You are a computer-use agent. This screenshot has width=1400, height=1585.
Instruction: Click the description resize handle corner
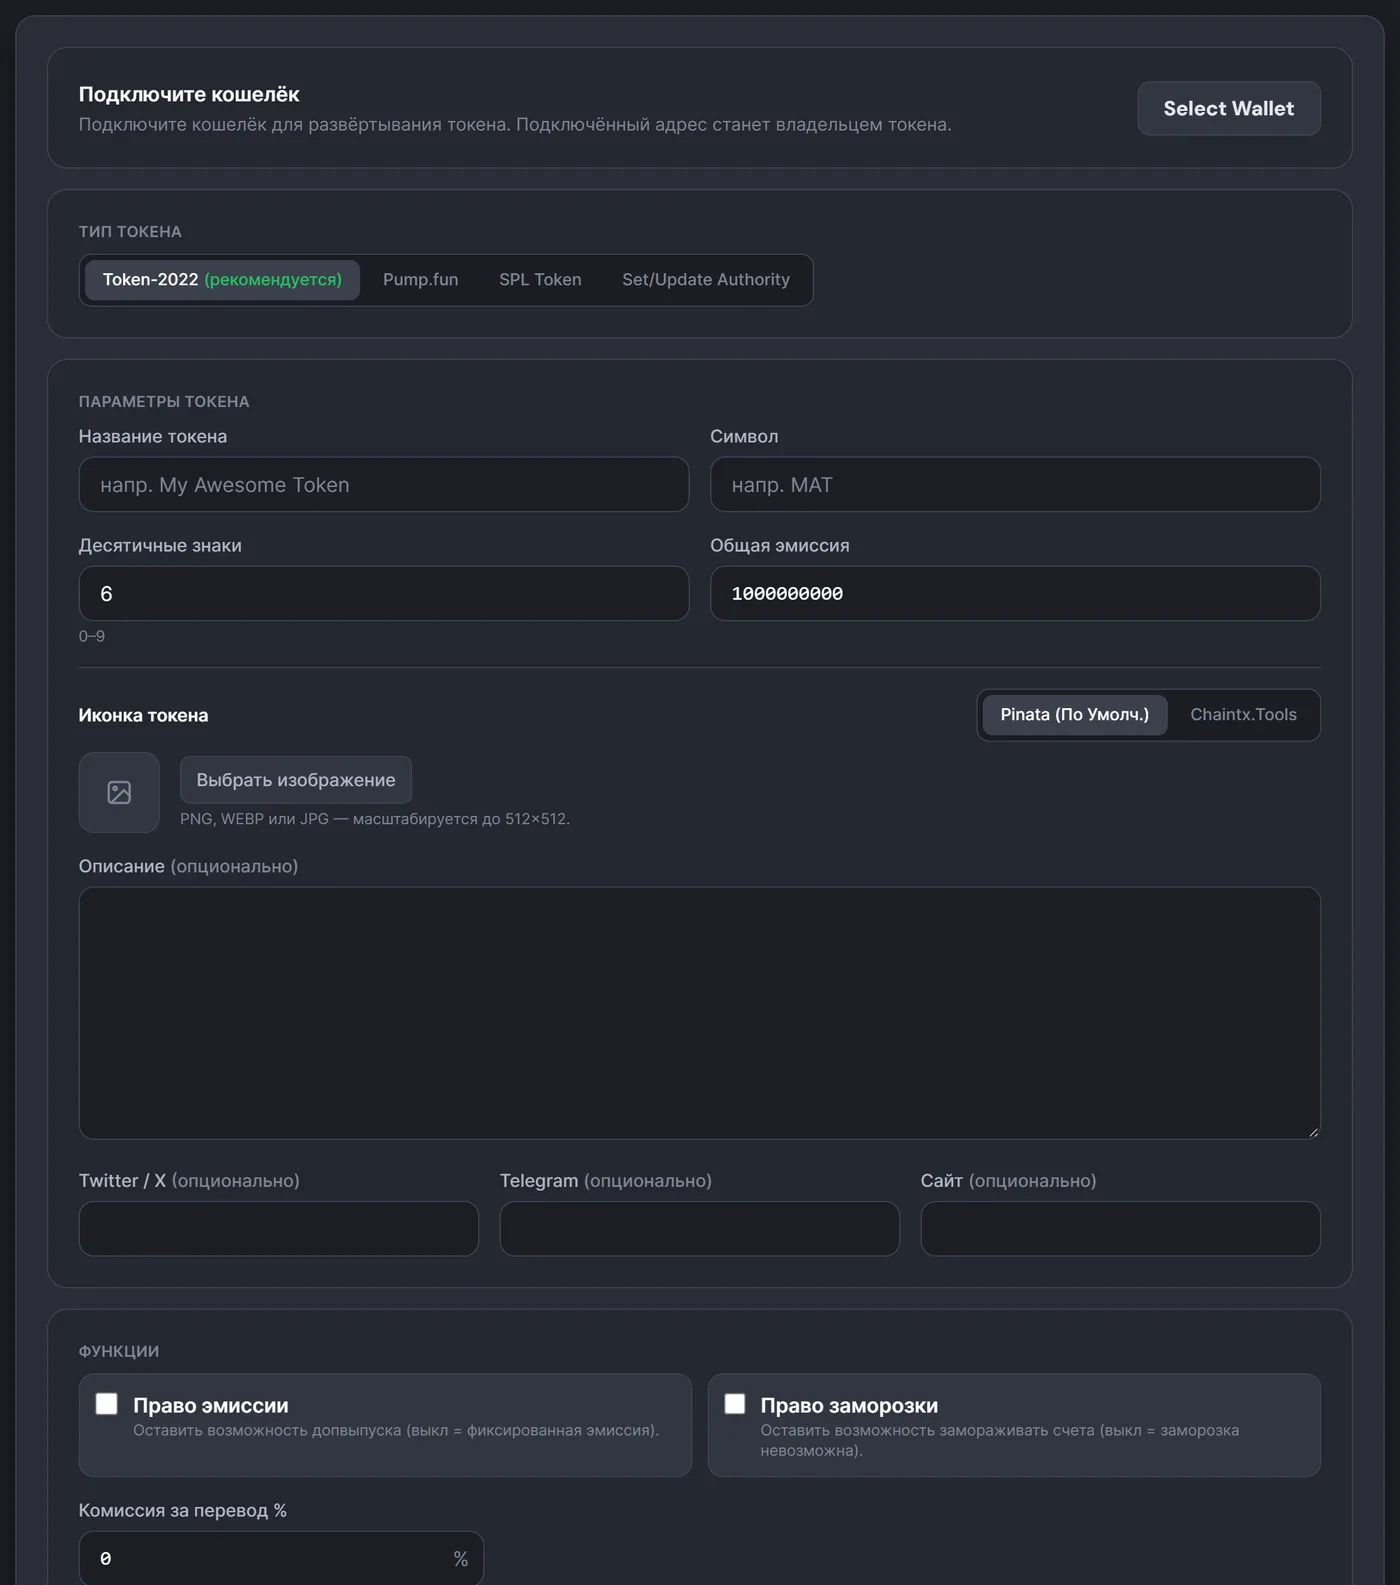tap(1313, 1131)
